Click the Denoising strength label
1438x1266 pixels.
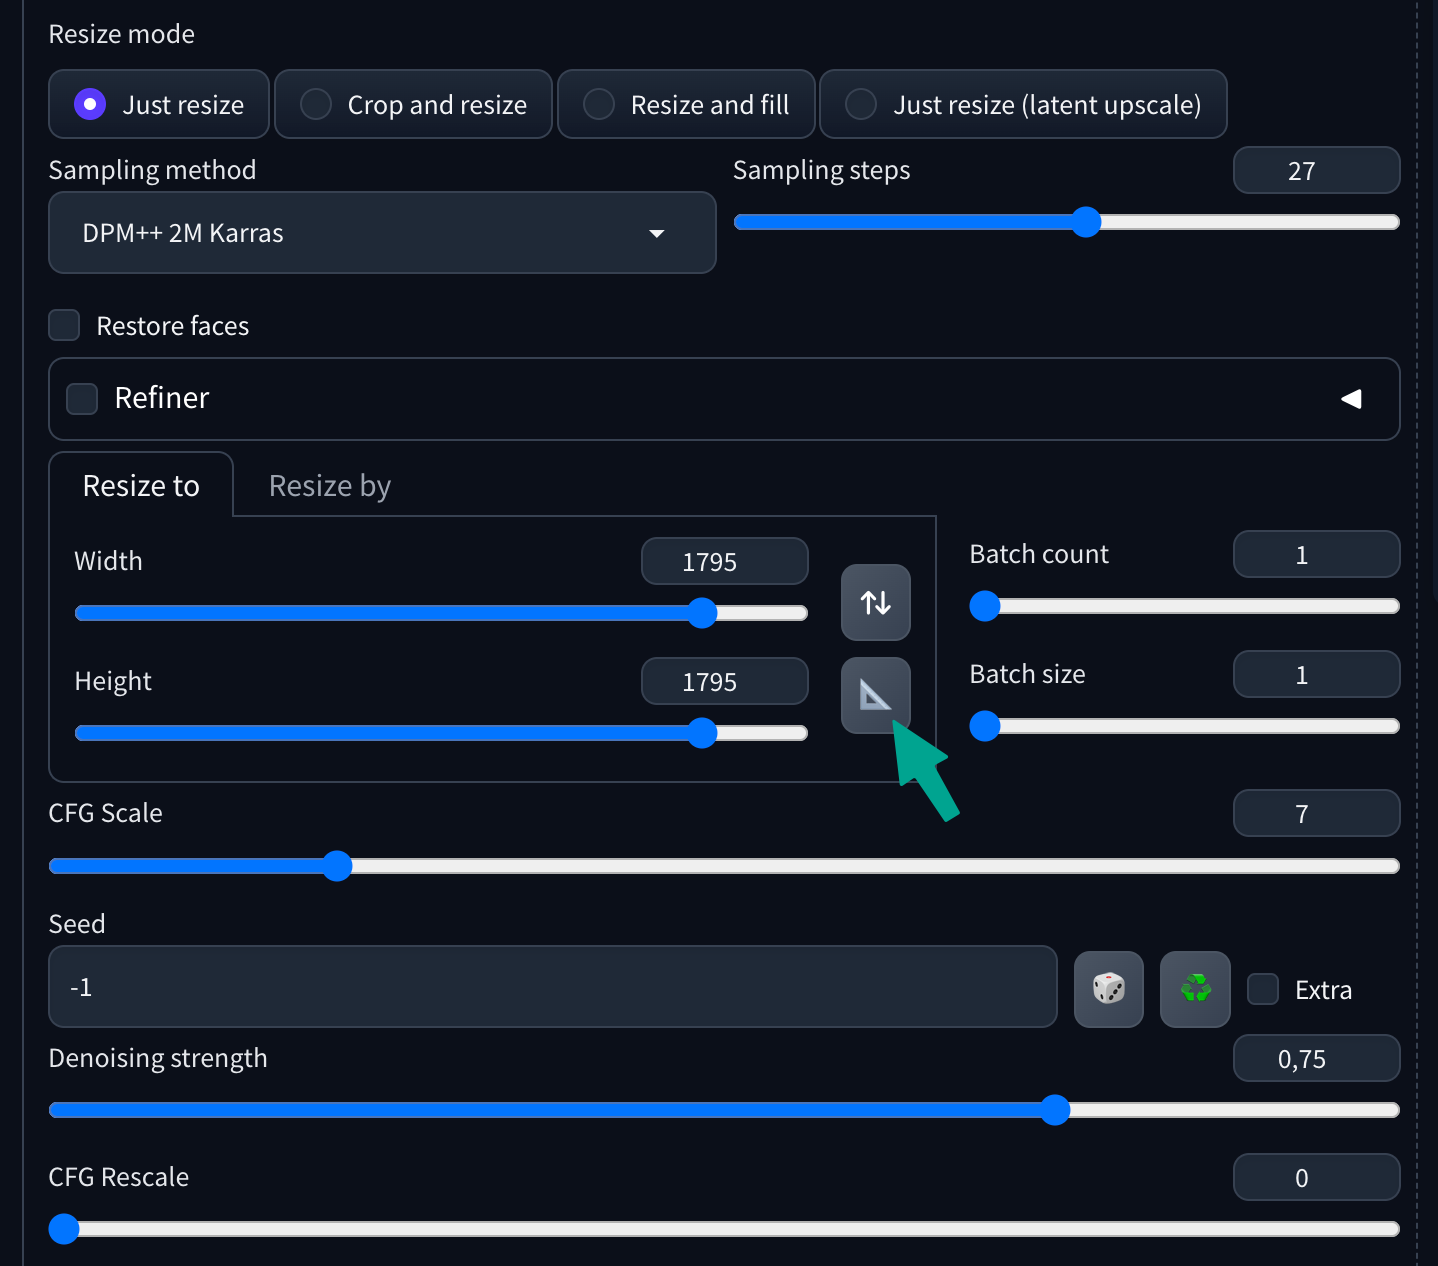tap(158, 1058)
